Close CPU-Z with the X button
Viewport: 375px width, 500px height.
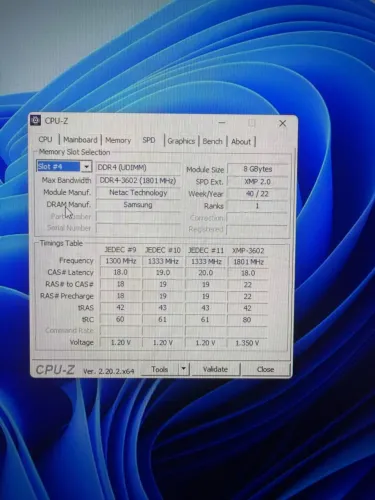coord(283,124)
